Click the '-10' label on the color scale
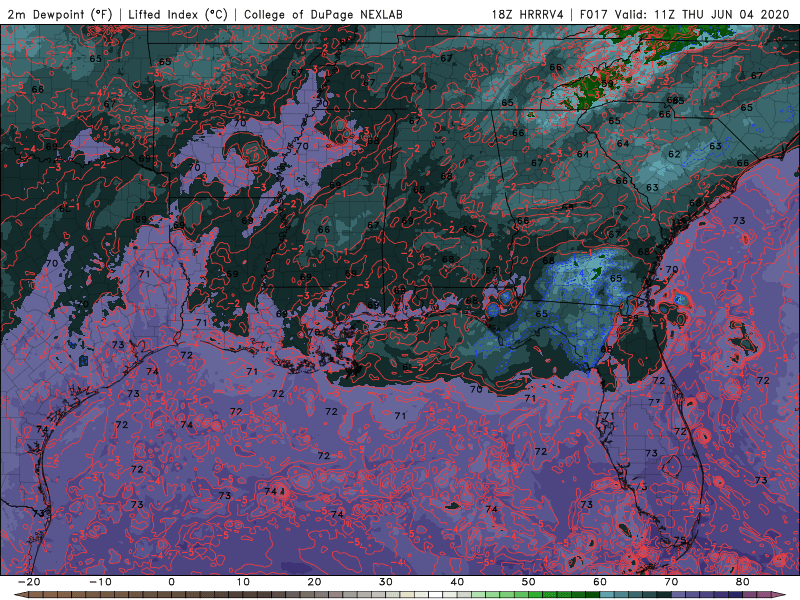The height and width of the screenshot is (600, 800). pyautogui.click(x=100, y=582)
